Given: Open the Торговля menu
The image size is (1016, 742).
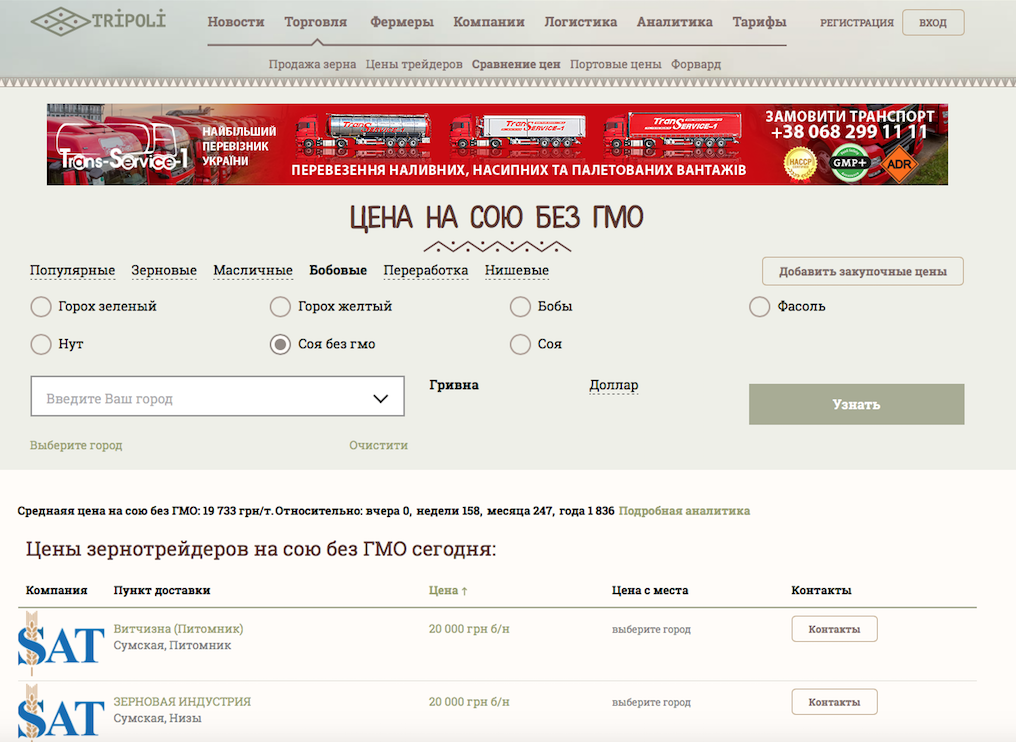Looking at the screenshot, I should click(315, 22).
